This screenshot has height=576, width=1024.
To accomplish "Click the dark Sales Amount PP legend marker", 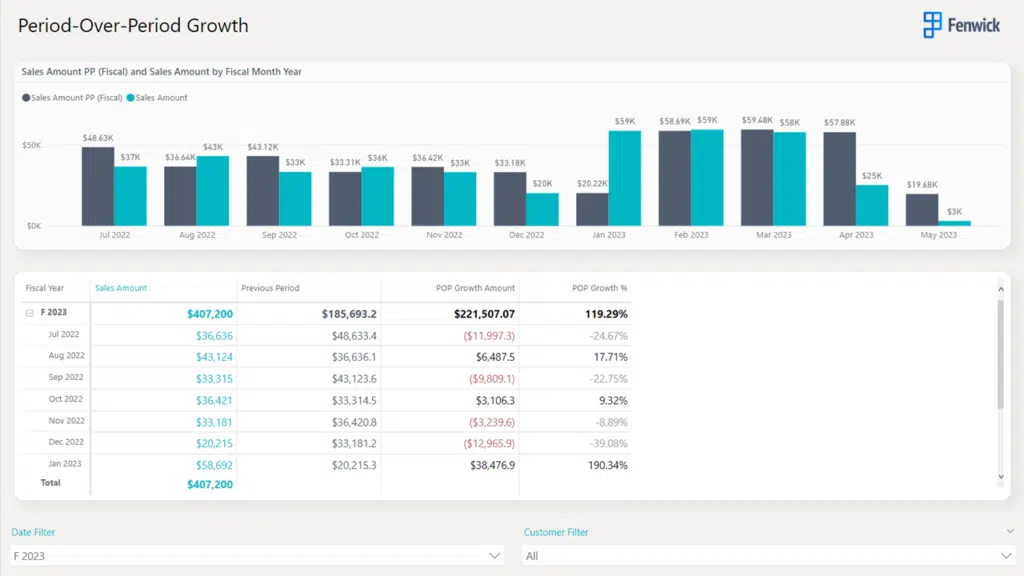I will (26, 98).
